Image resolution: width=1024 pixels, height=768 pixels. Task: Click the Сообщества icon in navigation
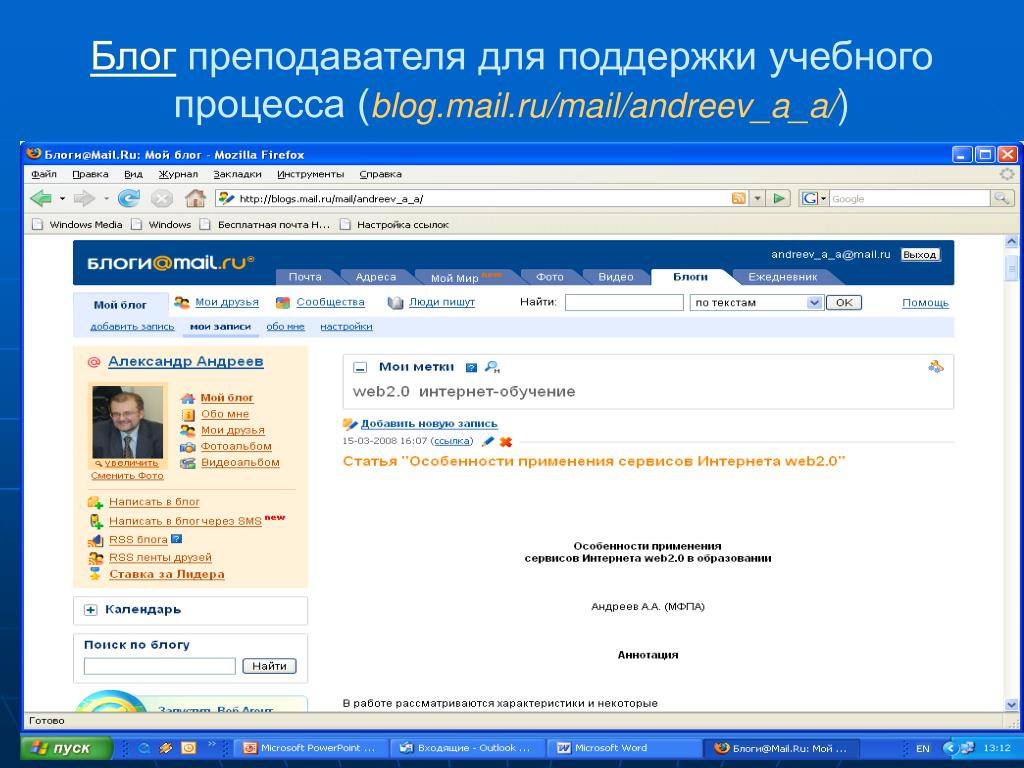pos(283,302)
